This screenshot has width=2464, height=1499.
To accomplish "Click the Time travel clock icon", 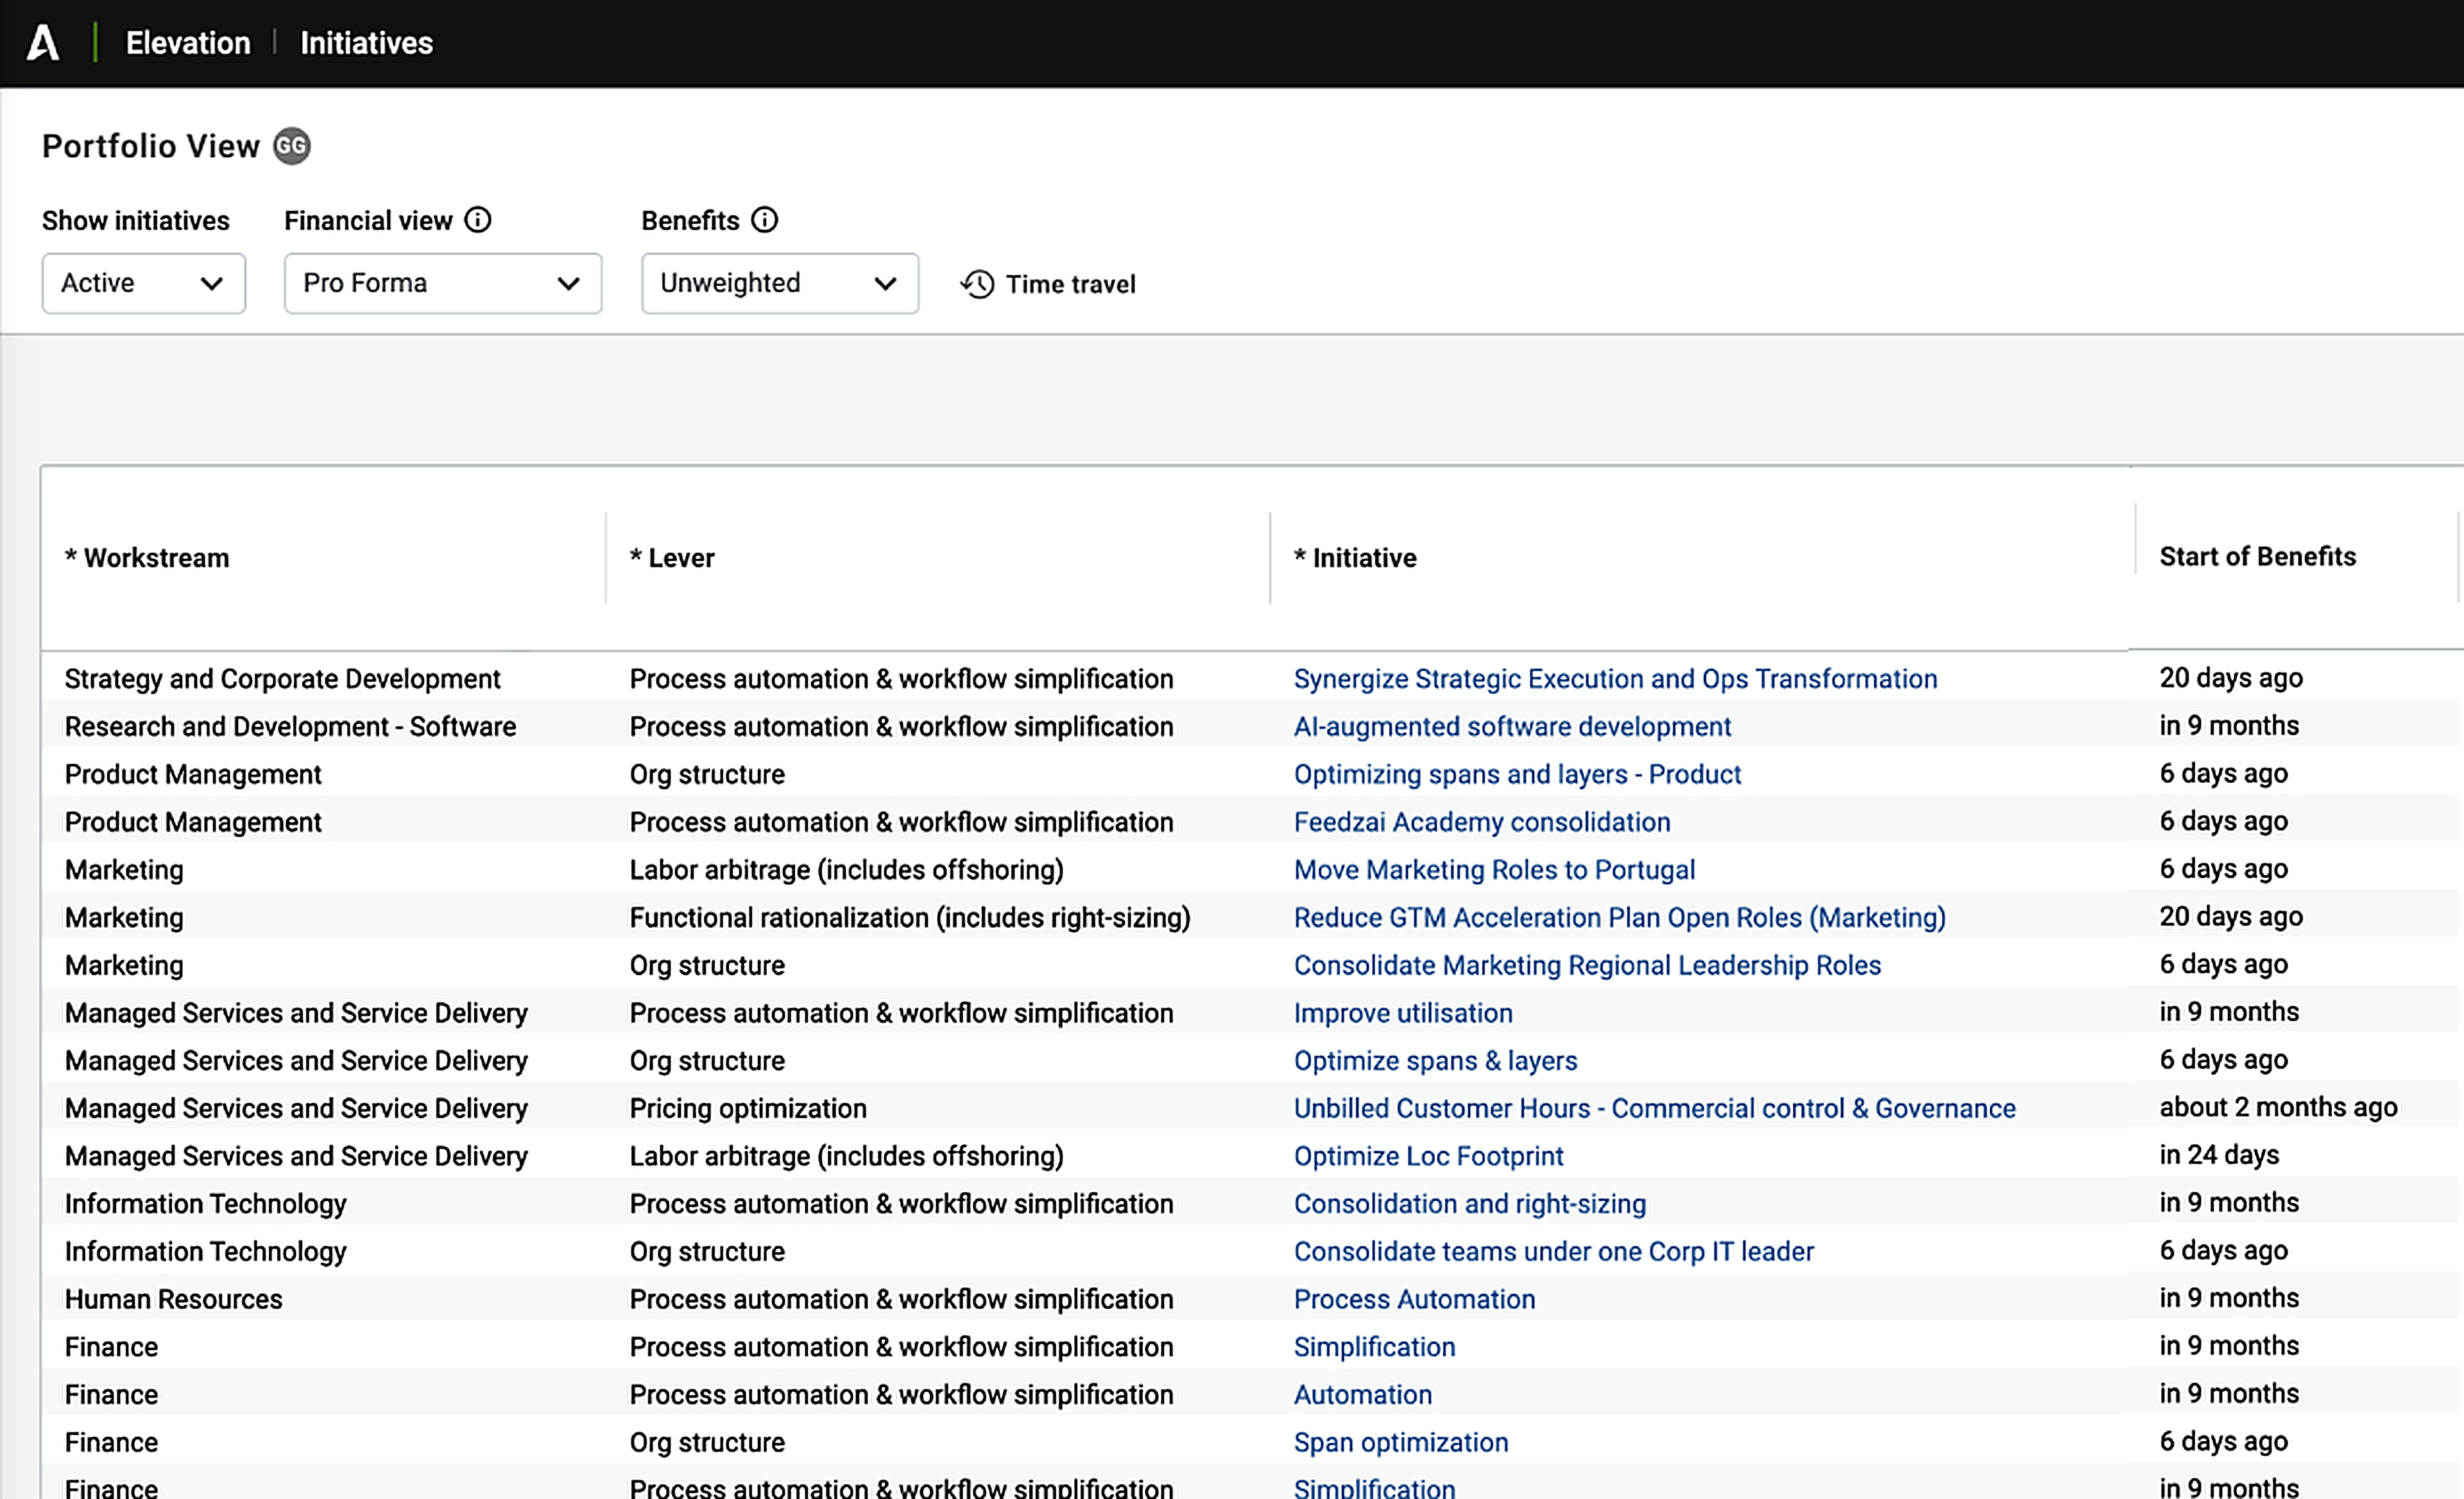I will 977,284.
